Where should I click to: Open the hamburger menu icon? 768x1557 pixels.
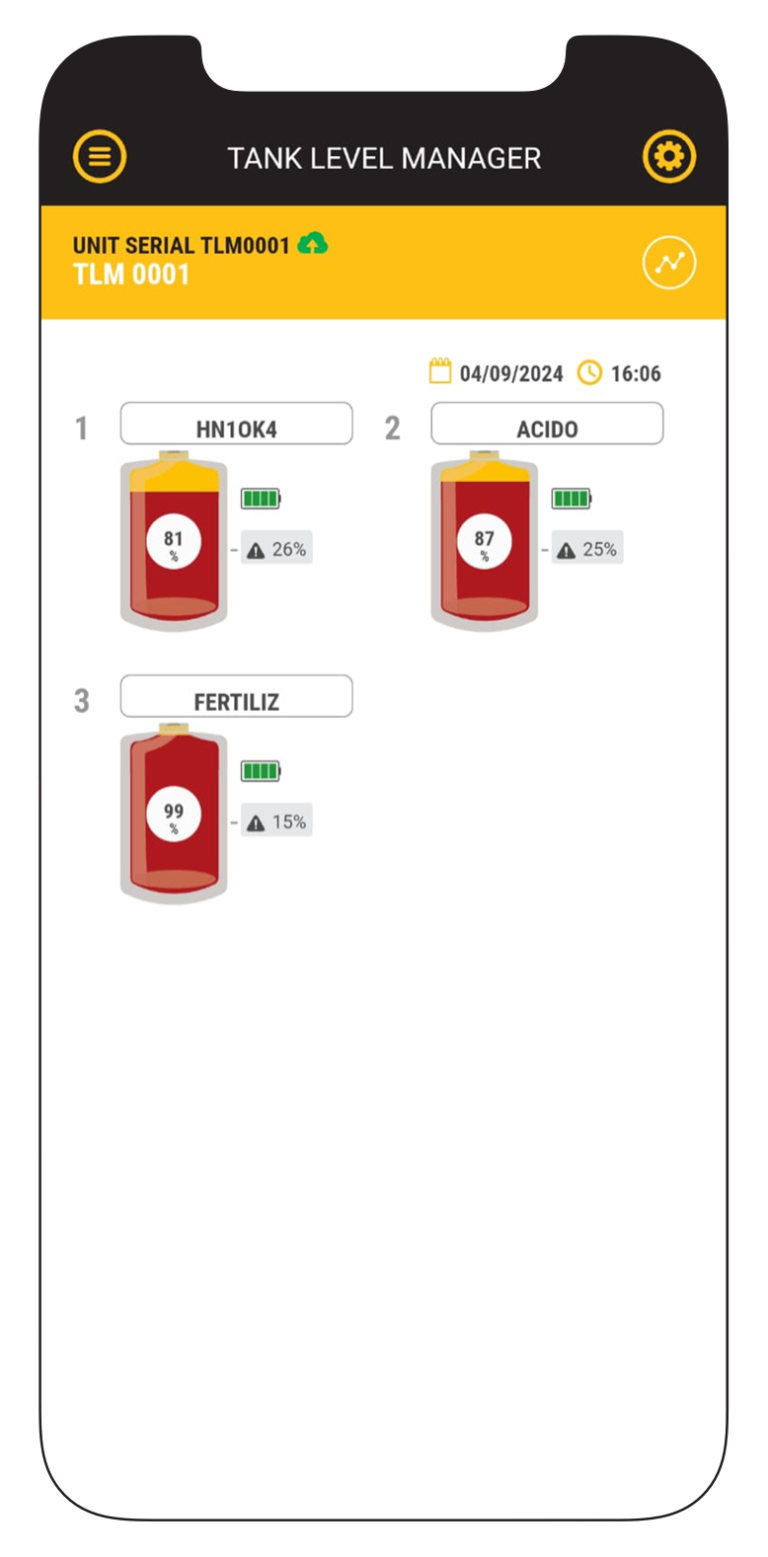pyautogui.click(x=100, y=157)
